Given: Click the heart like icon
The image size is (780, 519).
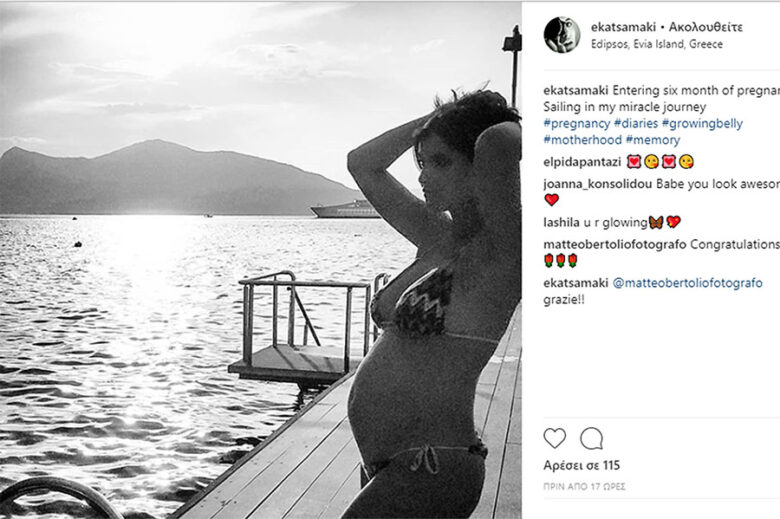Looking at the screenshot, I should click(x=555, y=438).
